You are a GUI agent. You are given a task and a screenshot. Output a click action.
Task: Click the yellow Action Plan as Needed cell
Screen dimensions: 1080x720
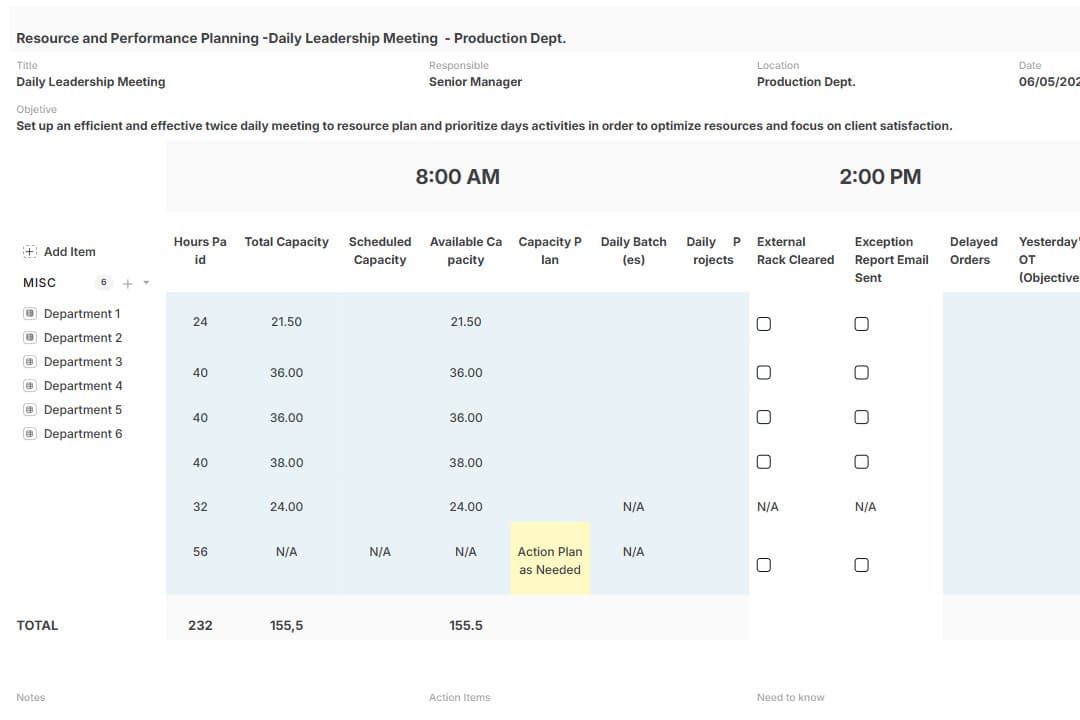click(550, 560)
